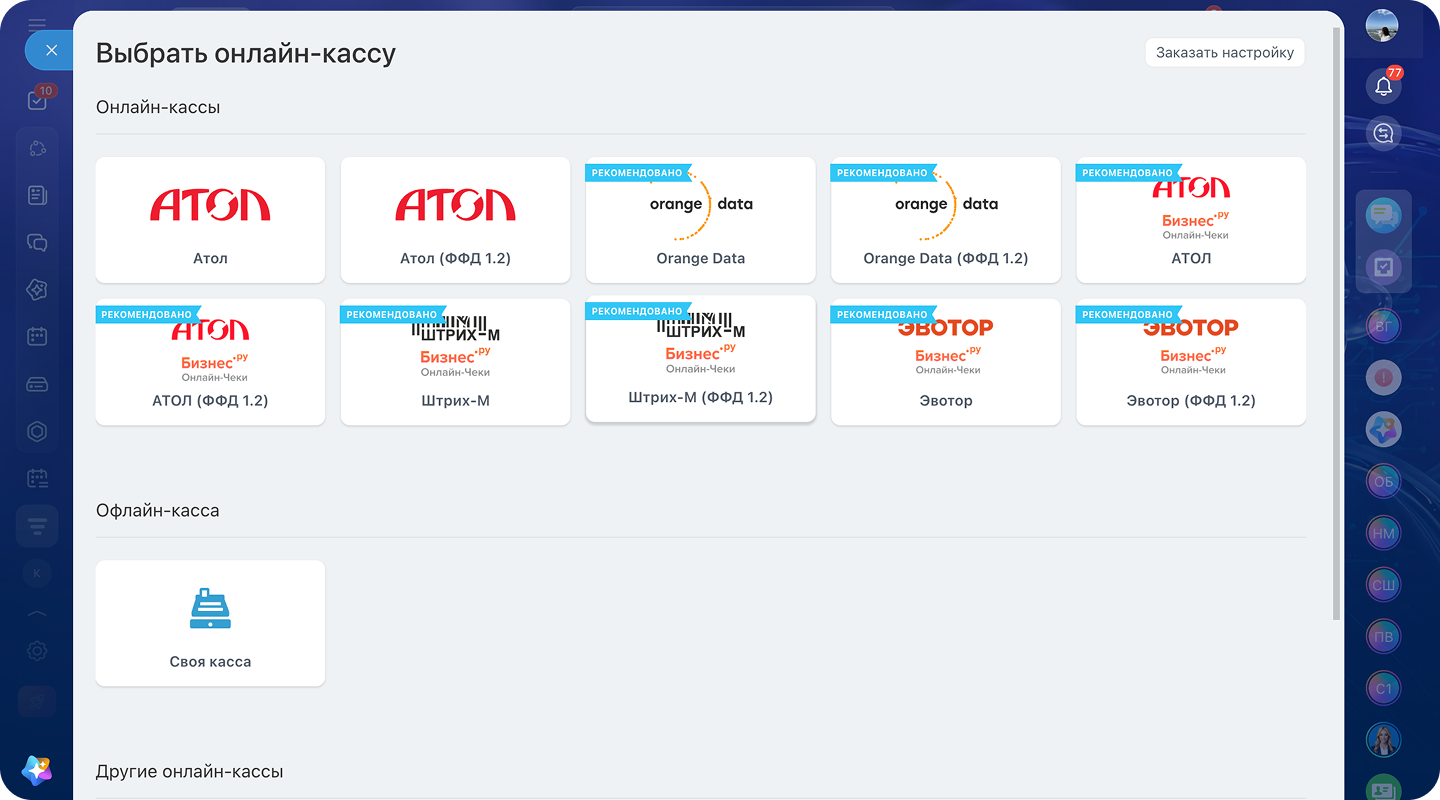Open the red exclamation mark chat

(1384, 378)
